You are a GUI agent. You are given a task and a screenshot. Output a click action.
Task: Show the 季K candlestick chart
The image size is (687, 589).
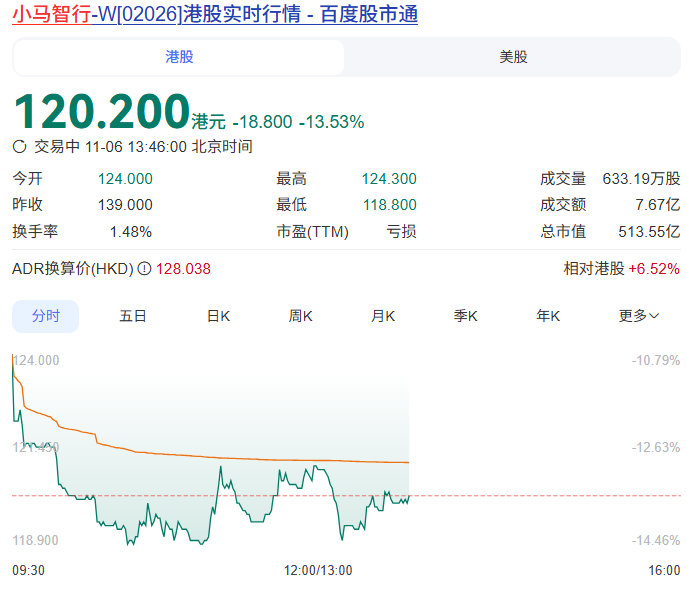[465, 316]
